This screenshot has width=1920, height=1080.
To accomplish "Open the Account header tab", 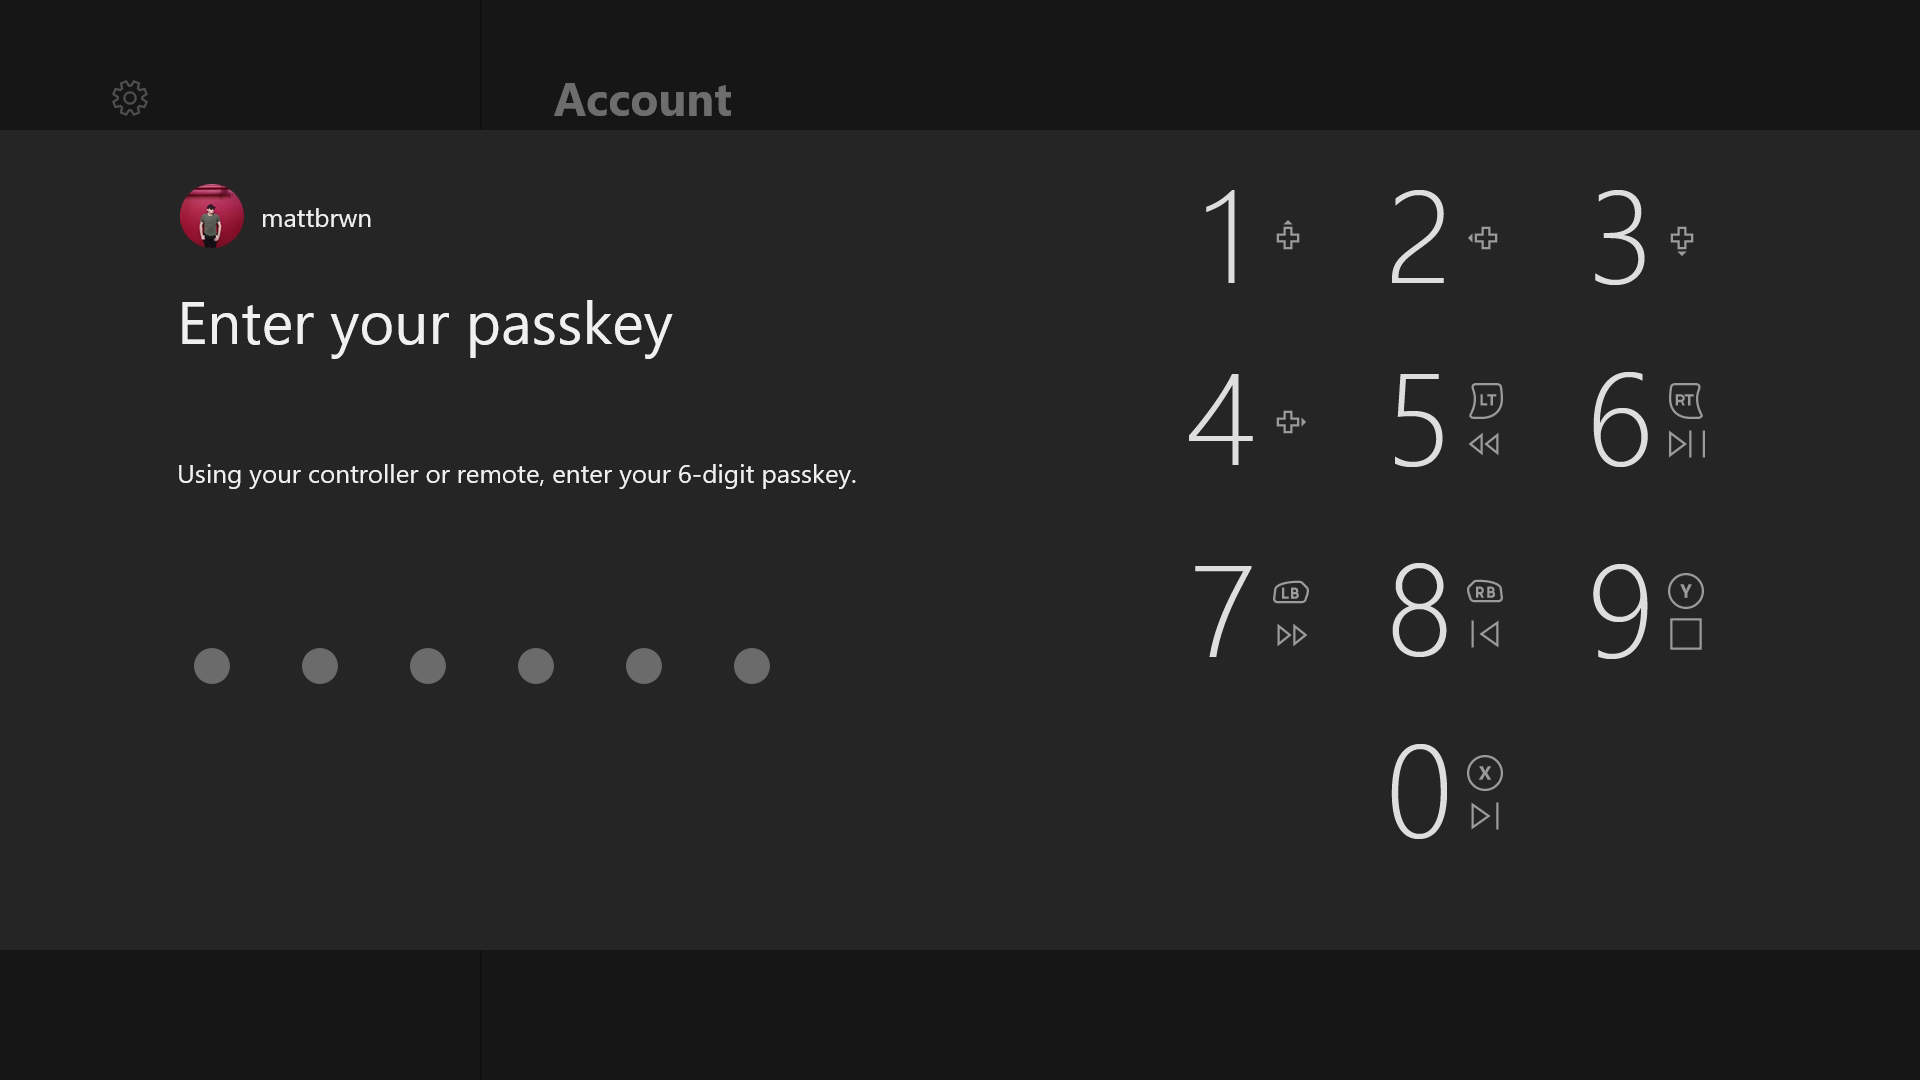I will point(642,100).
